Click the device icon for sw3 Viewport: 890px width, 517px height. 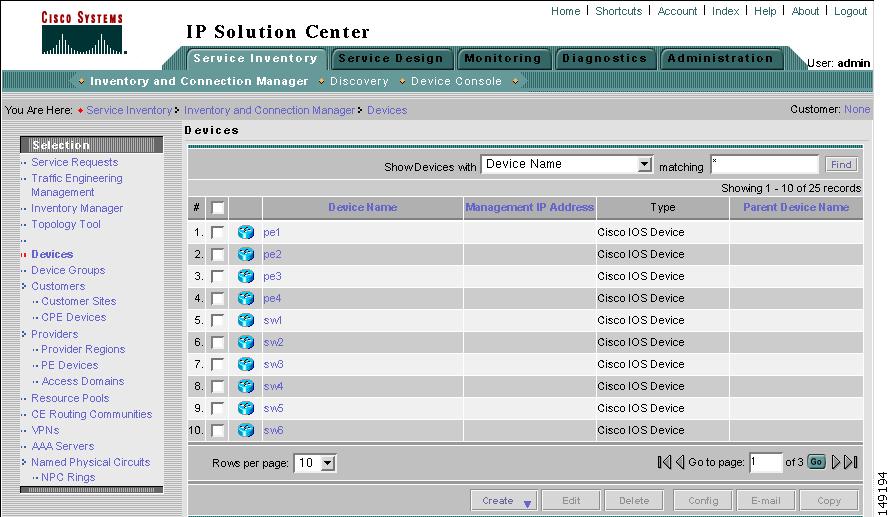coord(246,364)
